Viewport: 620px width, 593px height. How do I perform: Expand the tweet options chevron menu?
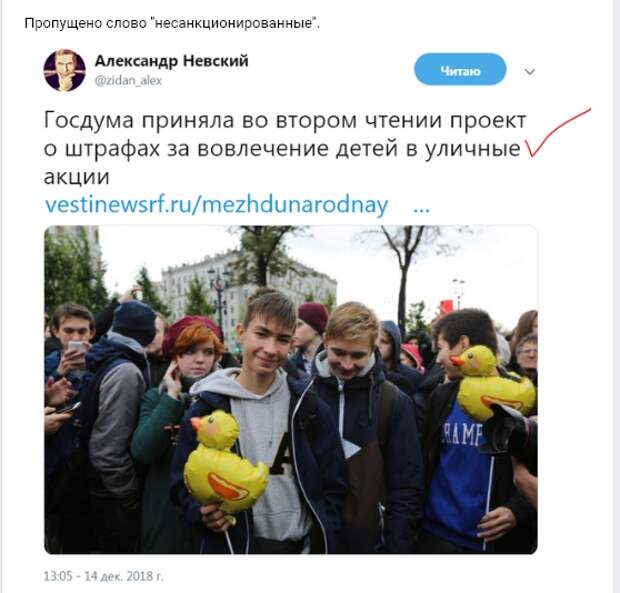coord(529,72)
